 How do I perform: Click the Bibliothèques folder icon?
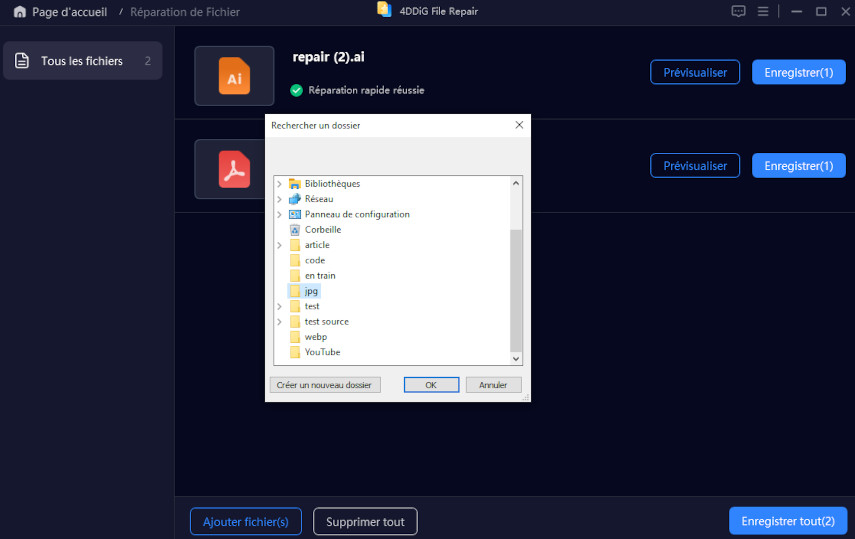pos(295,184)
